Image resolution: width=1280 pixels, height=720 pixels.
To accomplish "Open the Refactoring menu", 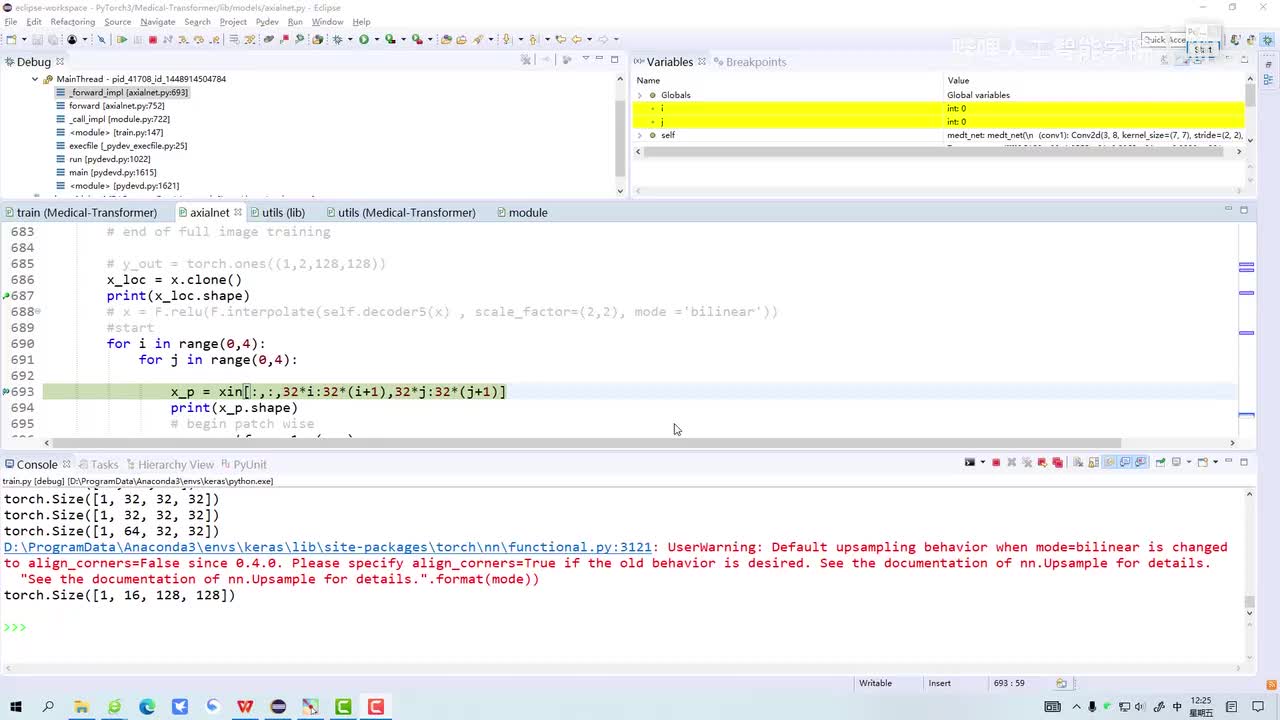I will [72, 22].
